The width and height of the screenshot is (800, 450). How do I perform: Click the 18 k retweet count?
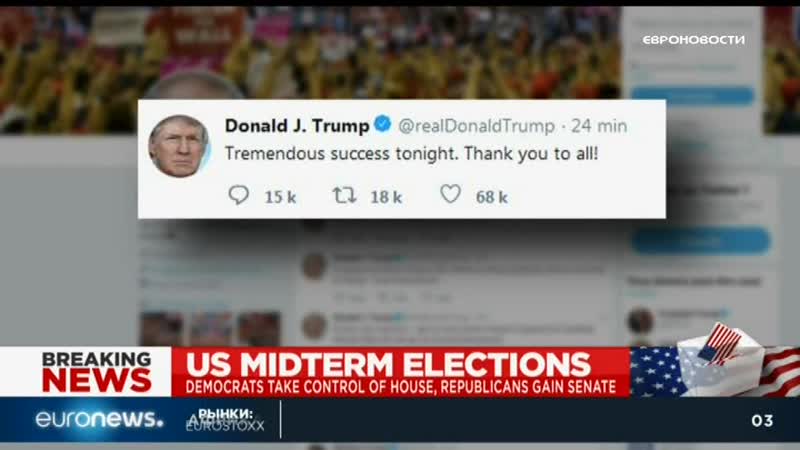[x=386, y=197]
